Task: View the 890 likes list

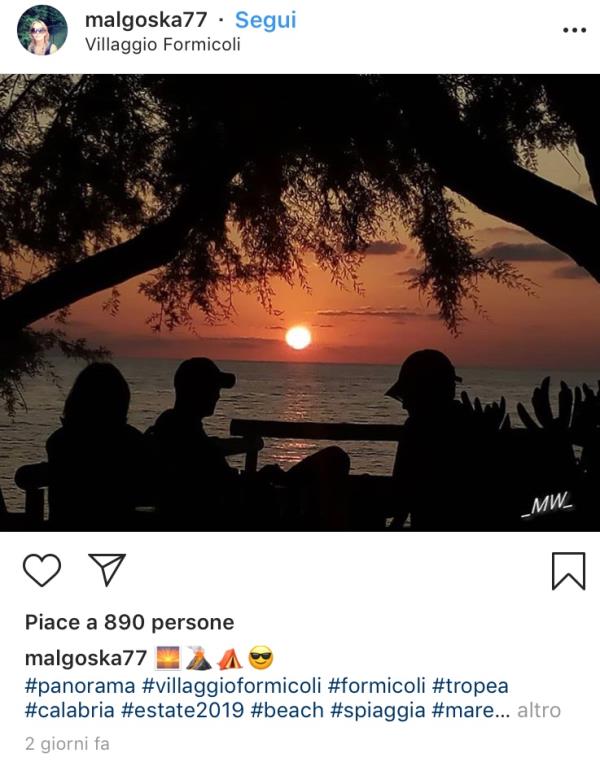Action: pos(129,622)
